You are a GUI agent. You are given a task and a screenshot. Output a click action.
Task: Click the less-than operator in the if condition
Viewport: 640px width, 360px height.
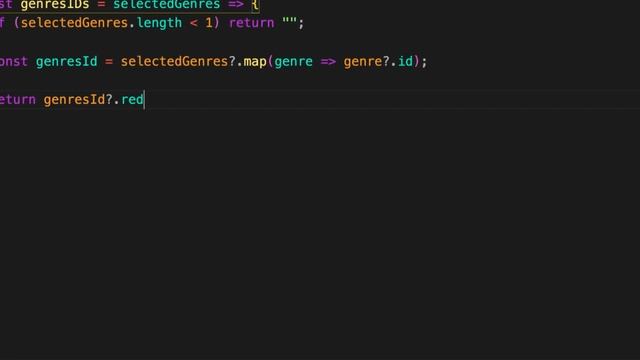click(x=193, y=23)
